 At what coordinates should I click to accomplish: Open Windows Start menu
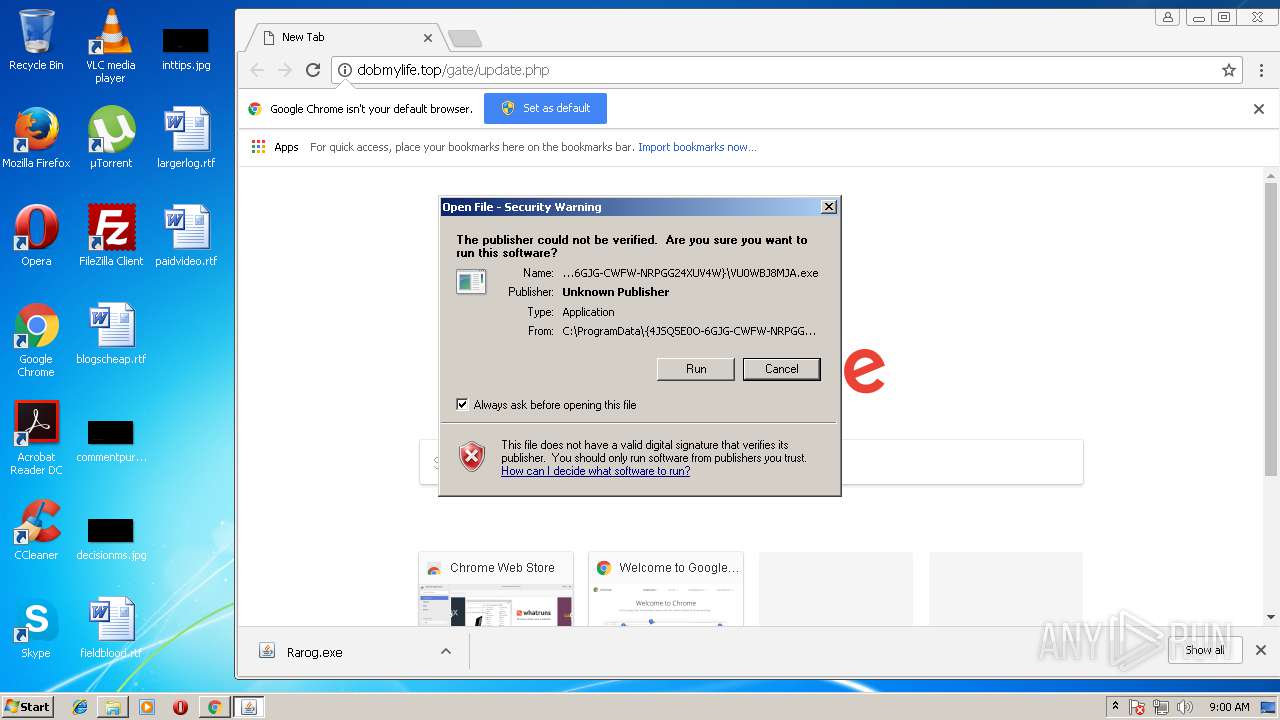(28, 707)
